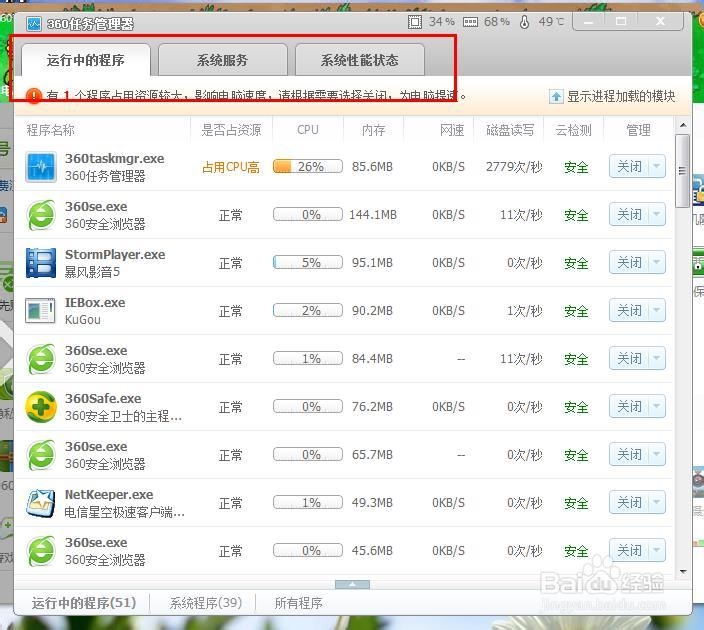
Task: Switch to the 运行中的程序 top tab
Action: click(x=85, y=60)
